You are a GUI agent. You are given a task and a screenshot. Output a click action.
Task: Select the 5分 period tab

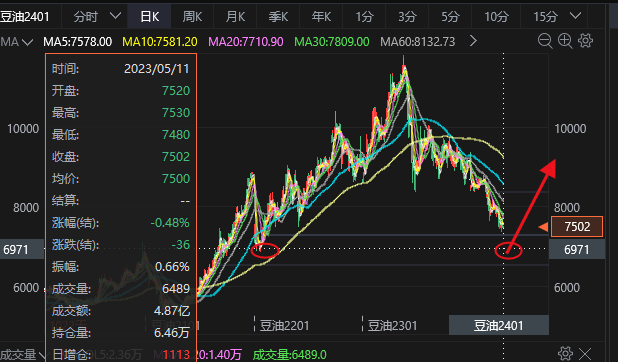(x=450, y=17)
